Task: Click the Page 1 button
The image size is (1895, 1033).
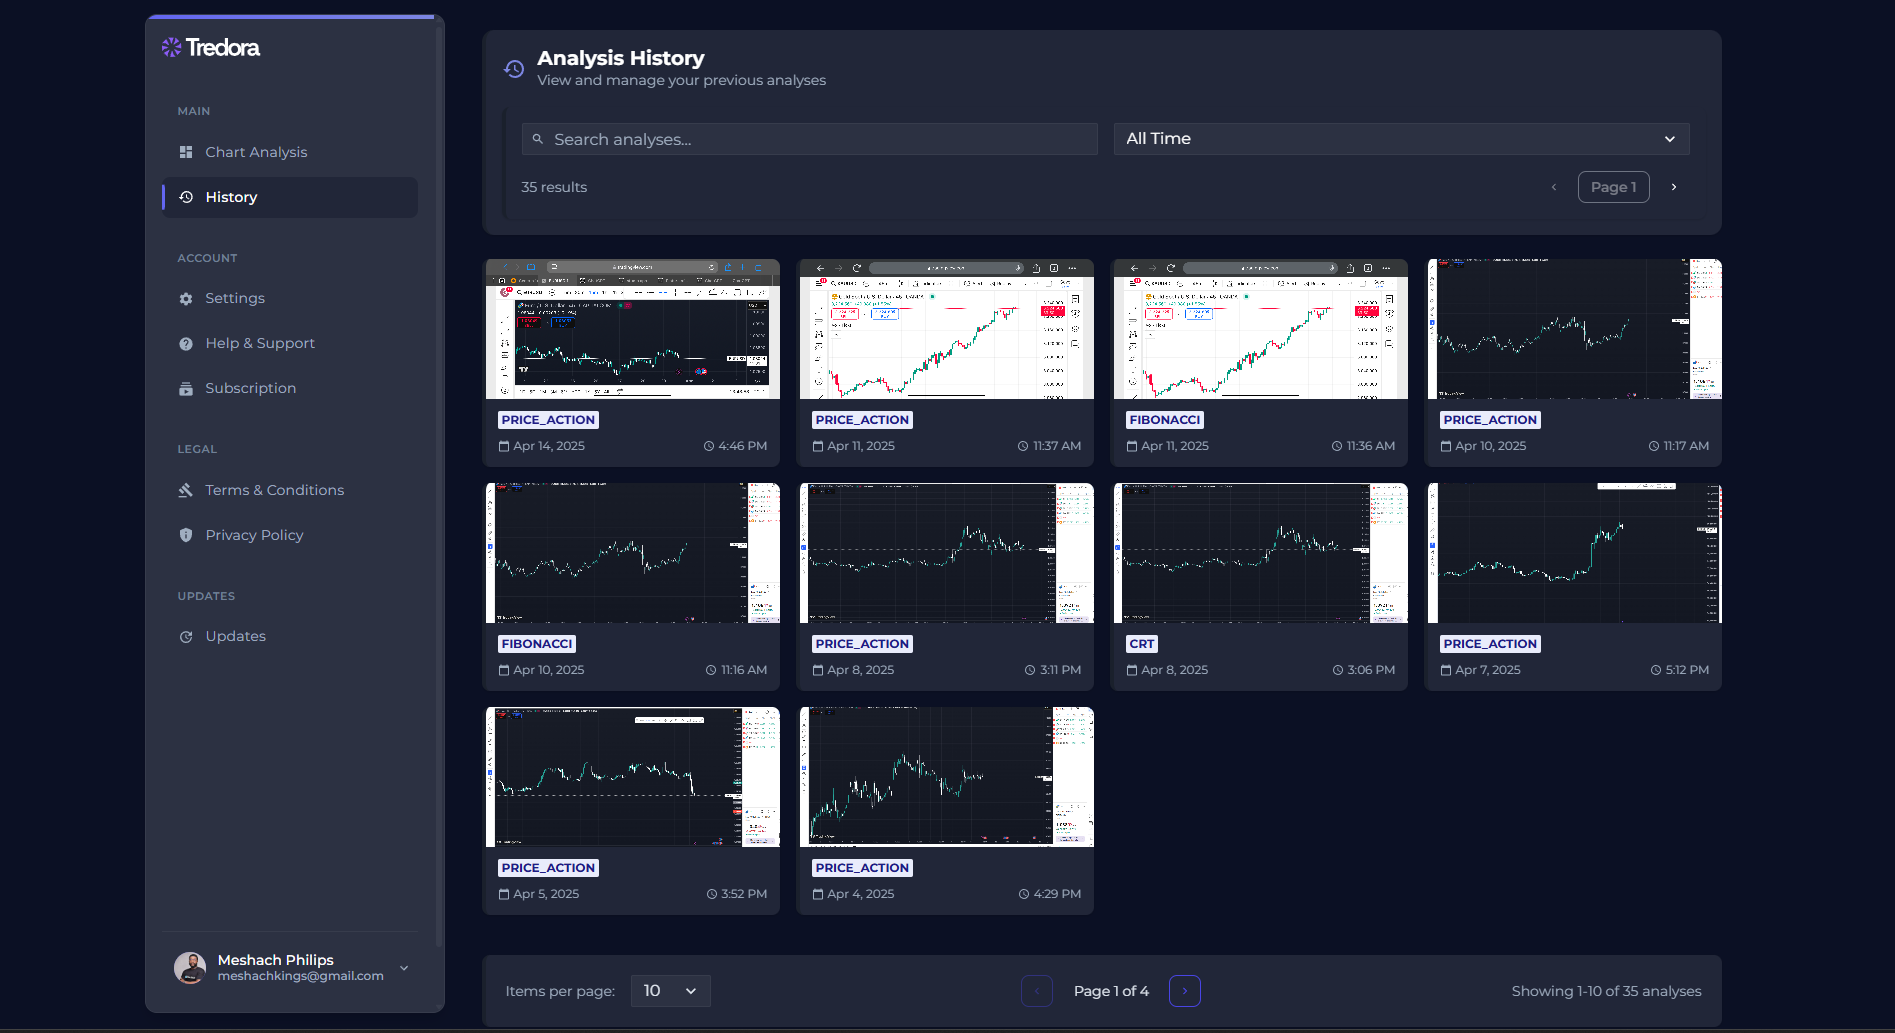Action: point(1613,187)
